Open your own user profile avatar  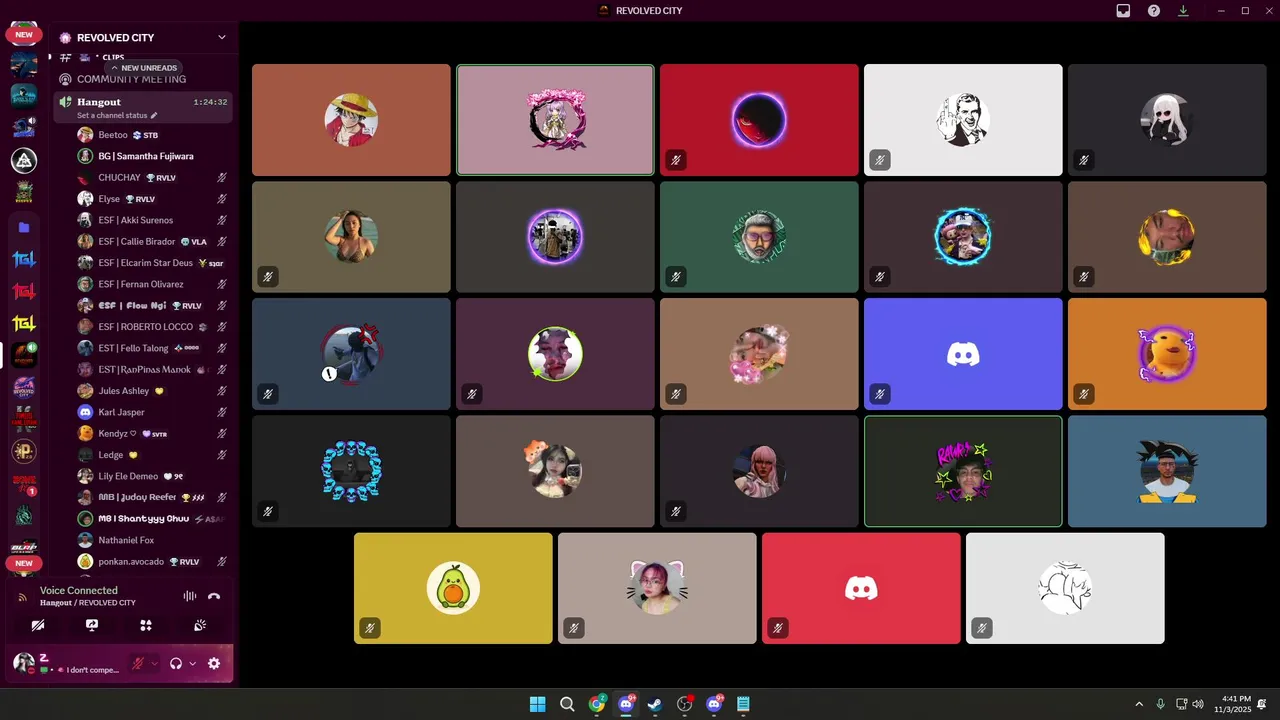tap(24, 663)
